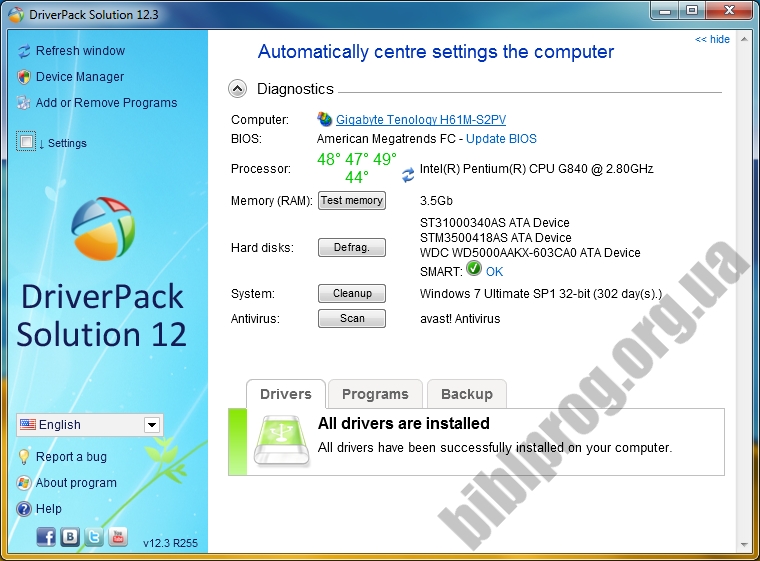Image resolution: width=760 pixels, height=561 pixels.
Task: Click the SMART OK link
Action: click(494, 272)
